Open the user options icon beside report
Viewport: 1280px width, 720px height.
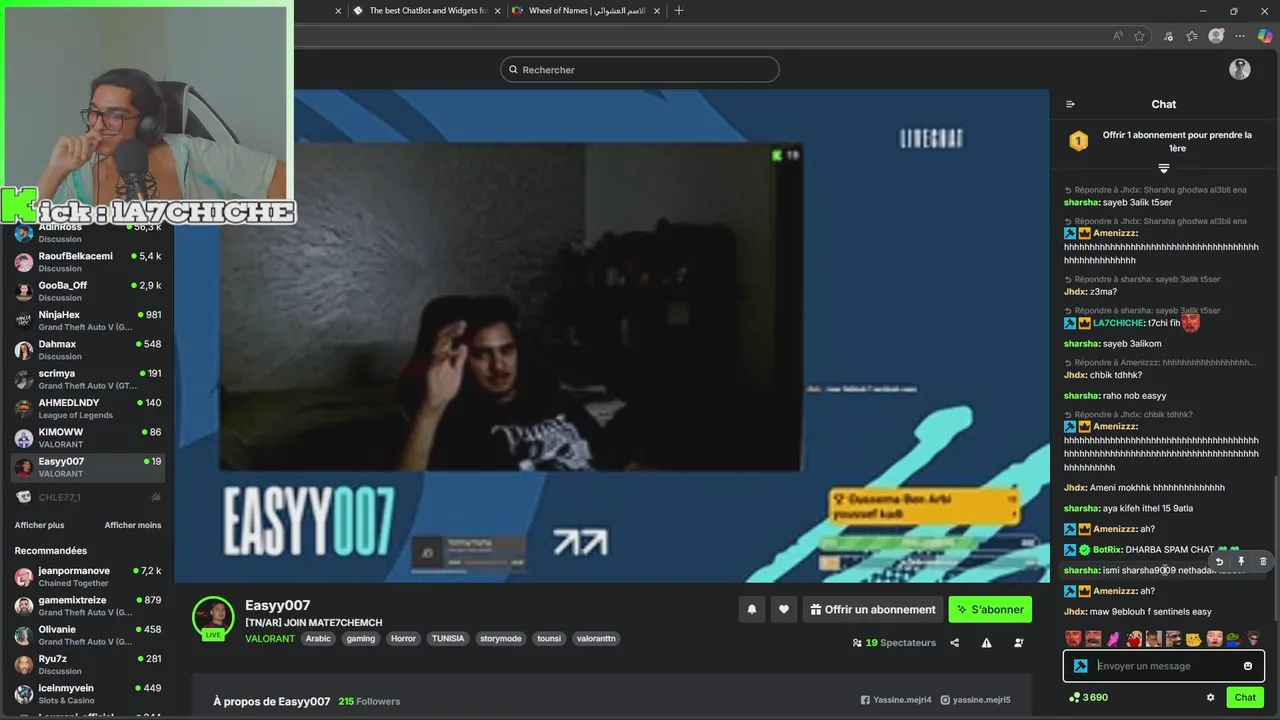click(x=1019, y=643)
